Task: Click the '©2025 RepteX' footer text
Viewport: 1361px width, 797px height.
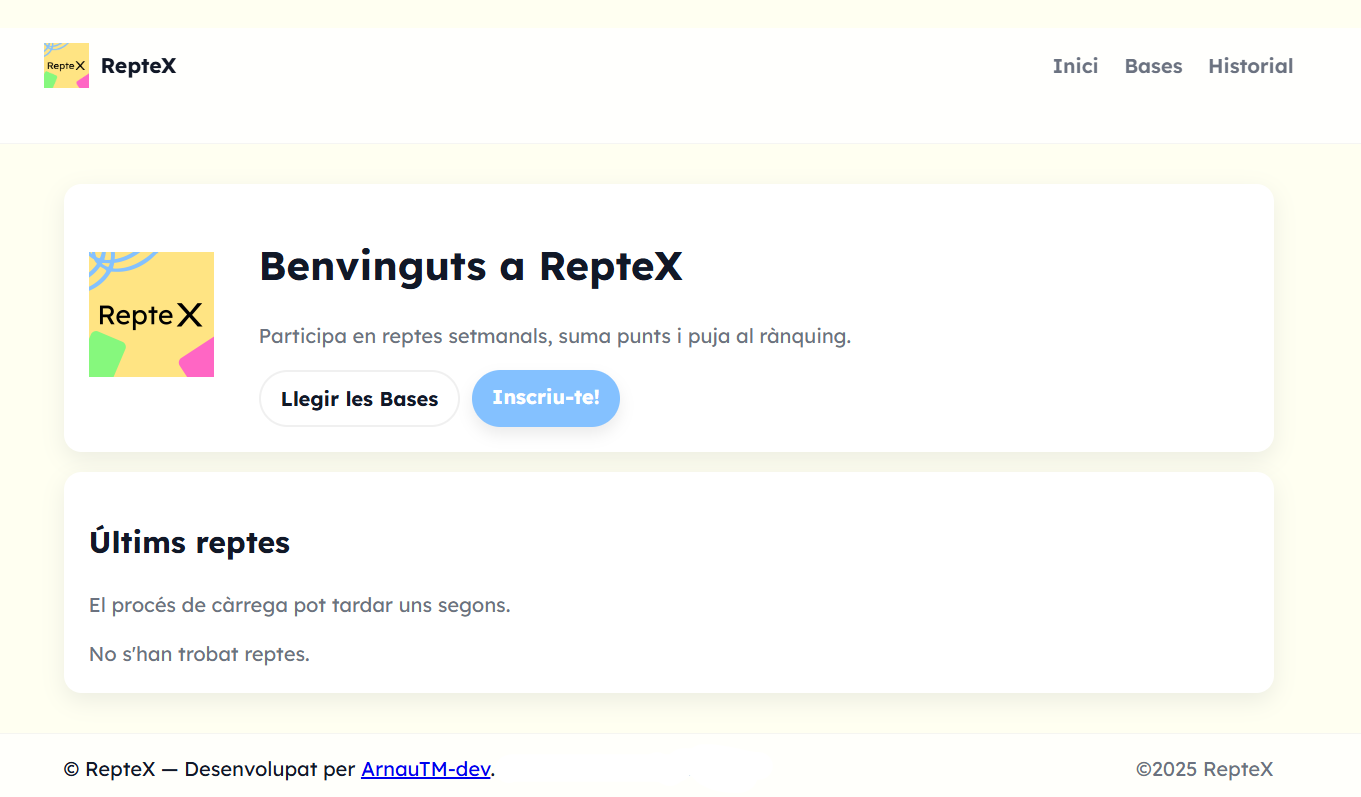Action: (1204, 769)
